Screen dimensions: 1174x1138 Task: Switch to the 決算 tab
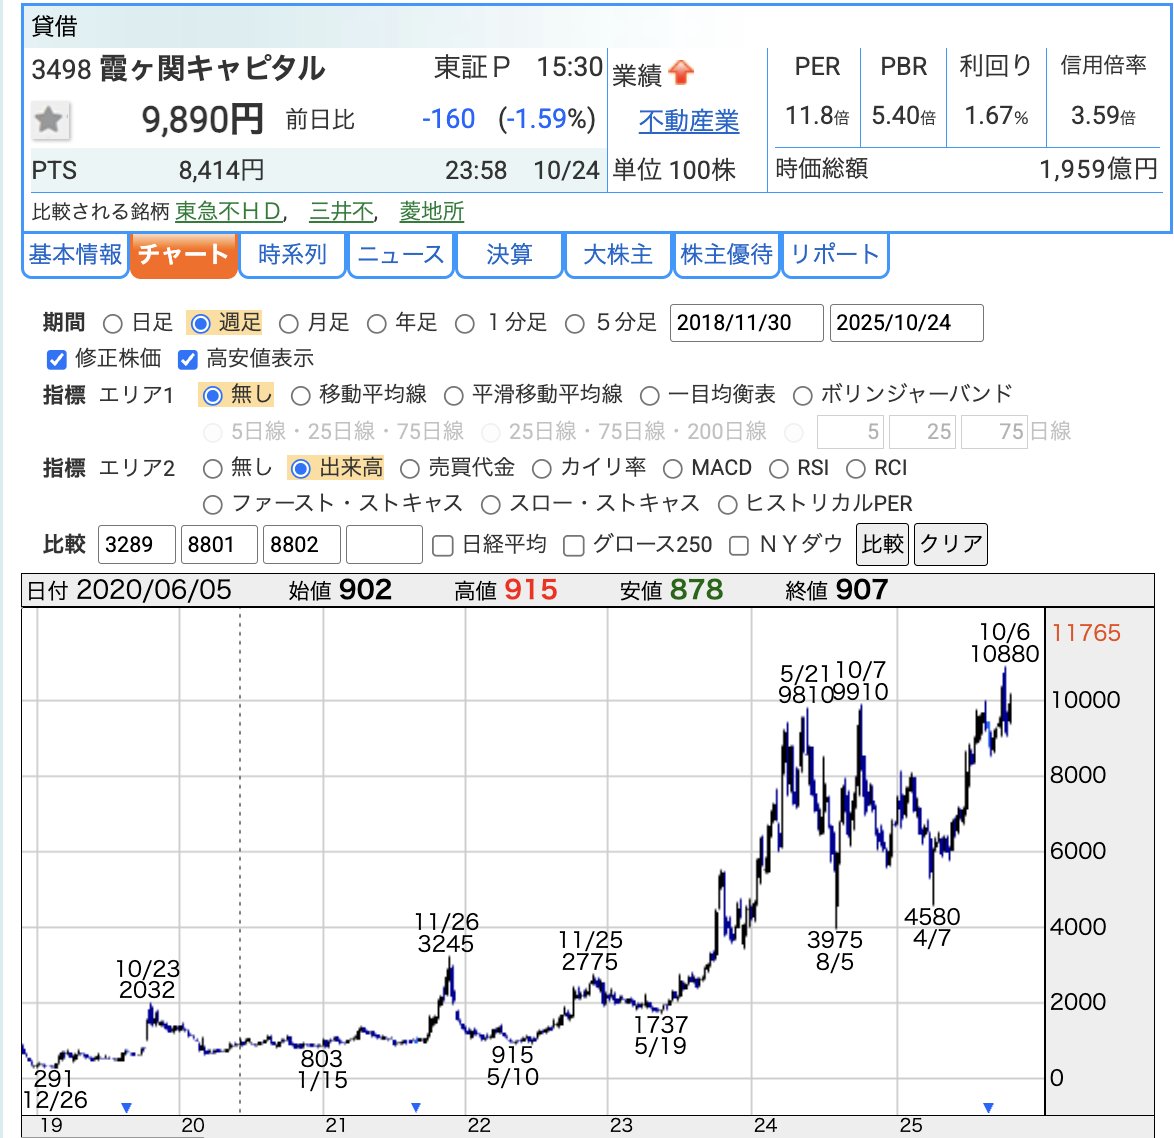509,255
